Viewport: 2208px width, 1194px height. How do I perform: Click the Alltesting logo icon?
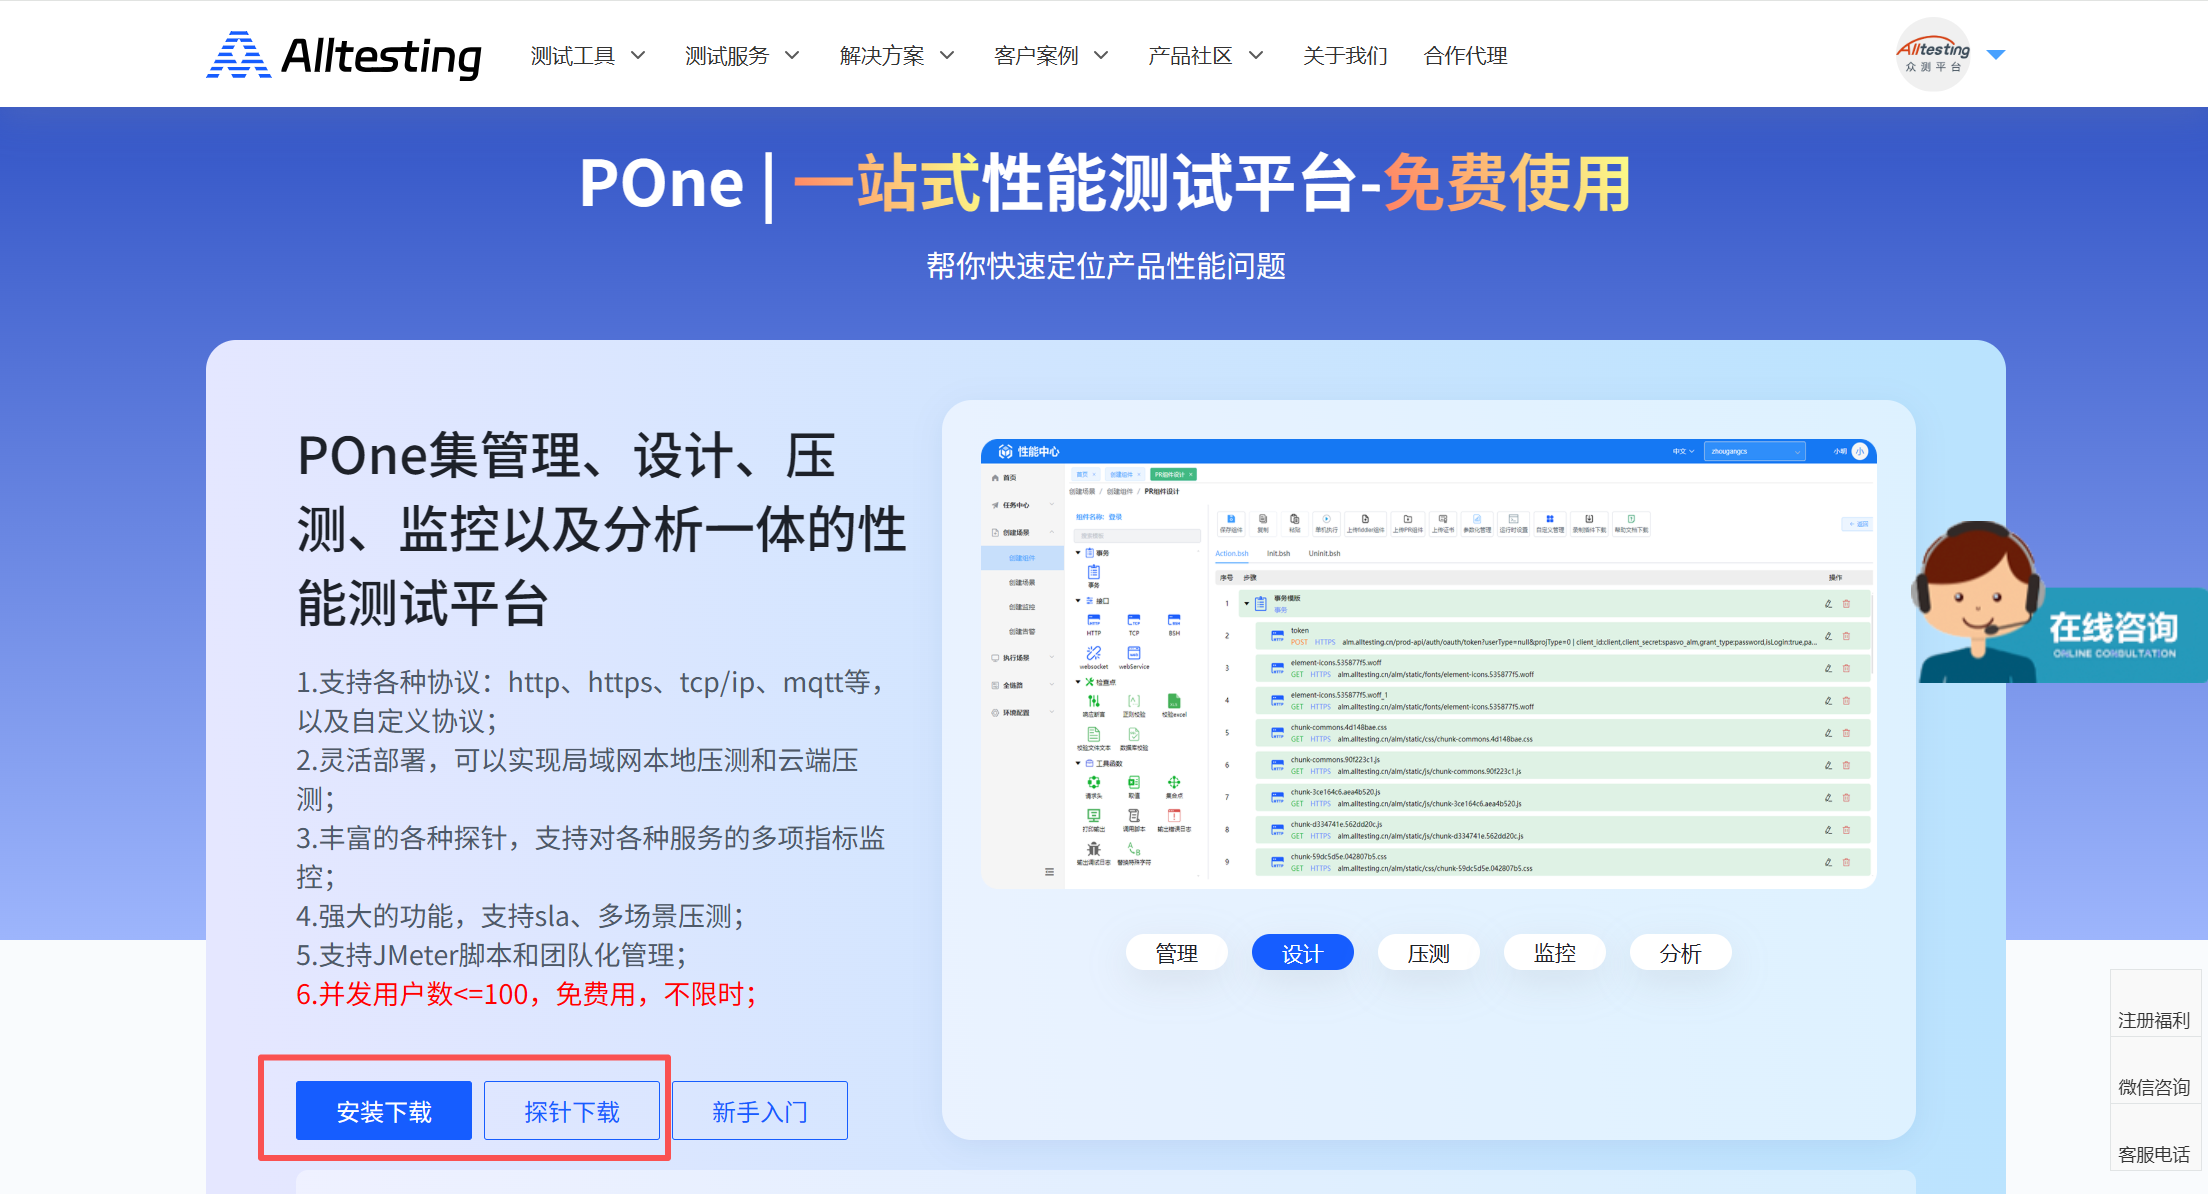tap(238, 55)
